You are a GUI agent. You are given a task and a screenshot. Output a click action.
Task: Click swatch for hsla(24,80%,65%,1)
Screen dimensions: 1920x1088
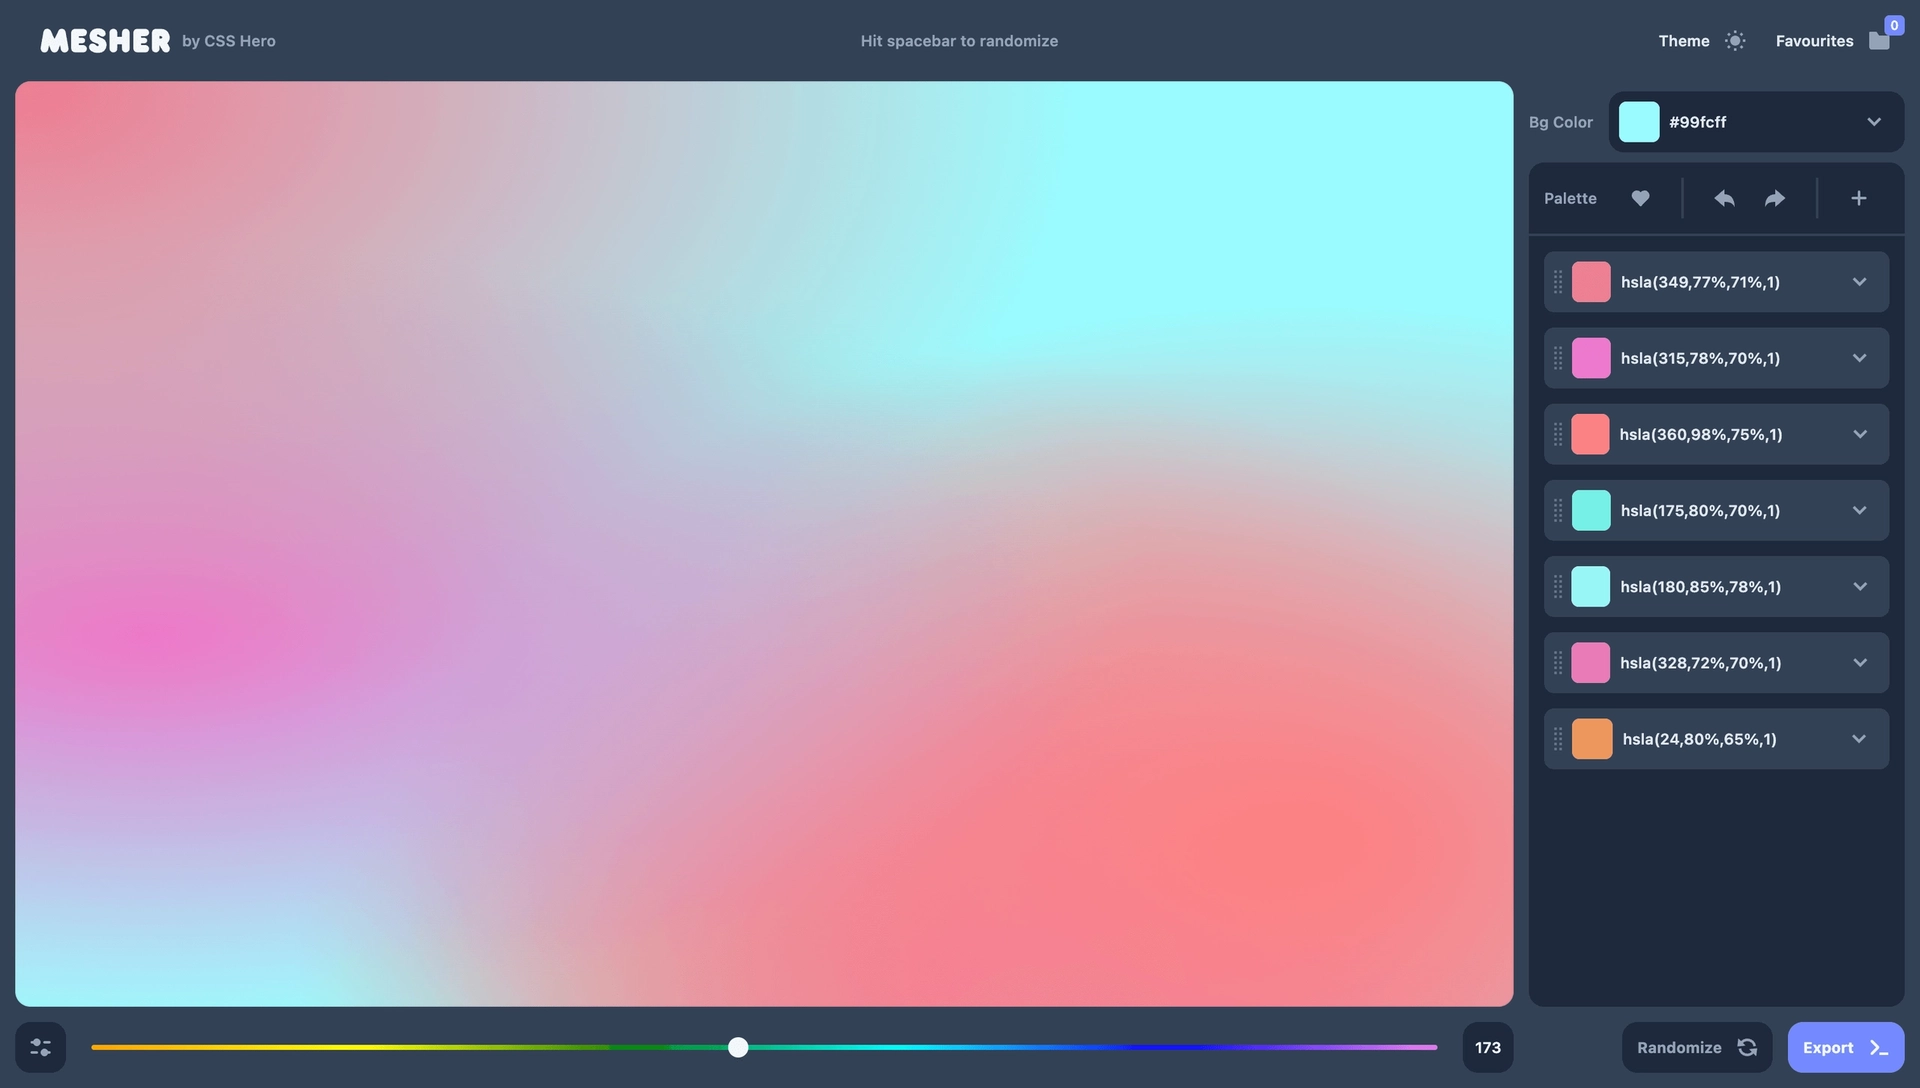pos(1592,739)
